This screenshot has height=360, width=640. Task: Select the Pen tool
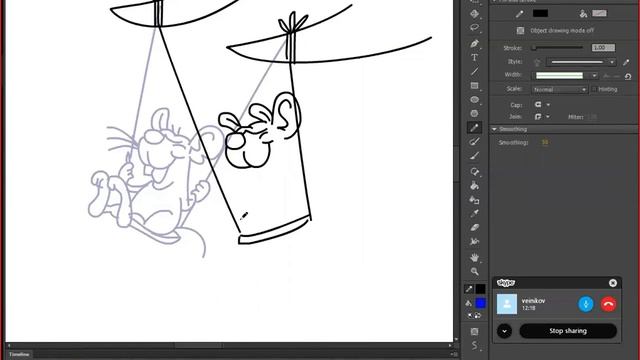point(474,43)
